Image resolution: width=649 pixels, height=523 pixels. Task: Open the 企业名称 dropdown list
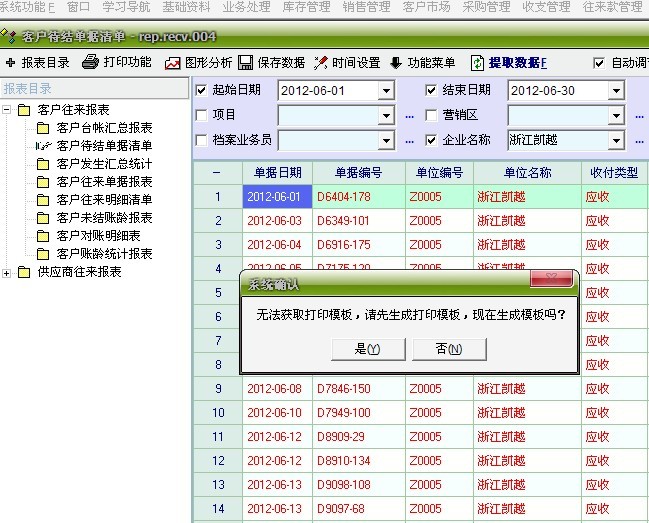615,140
